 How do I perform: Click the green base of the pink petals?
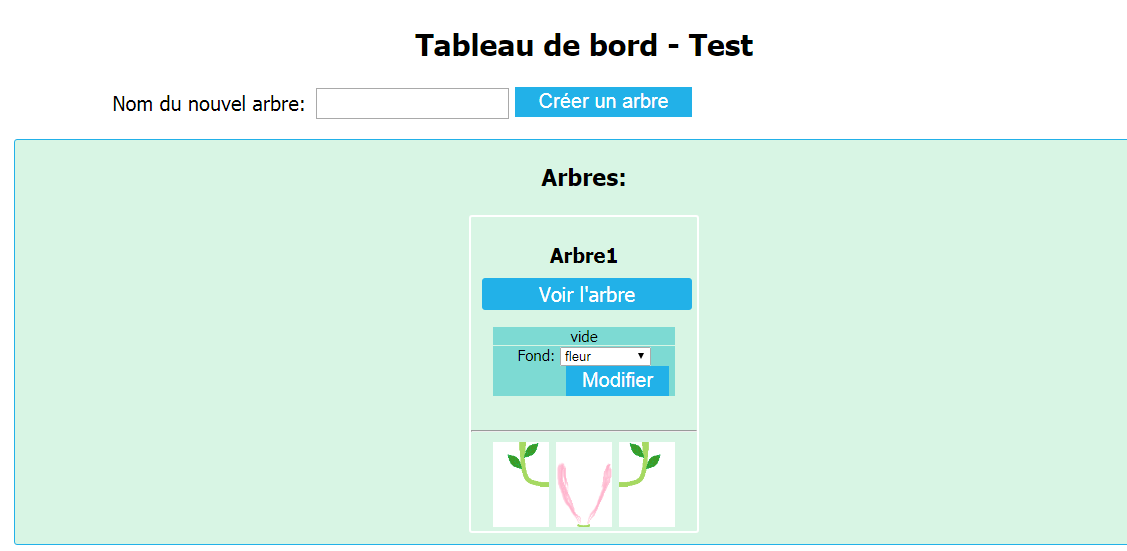tap(584, 524)
